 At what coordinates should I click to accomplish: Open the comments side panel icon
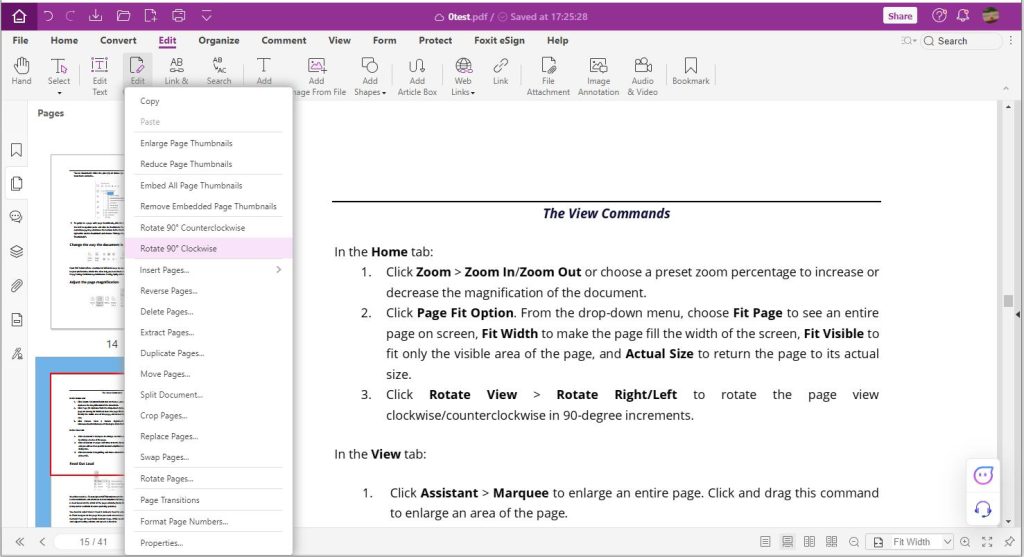click(16, 217)
